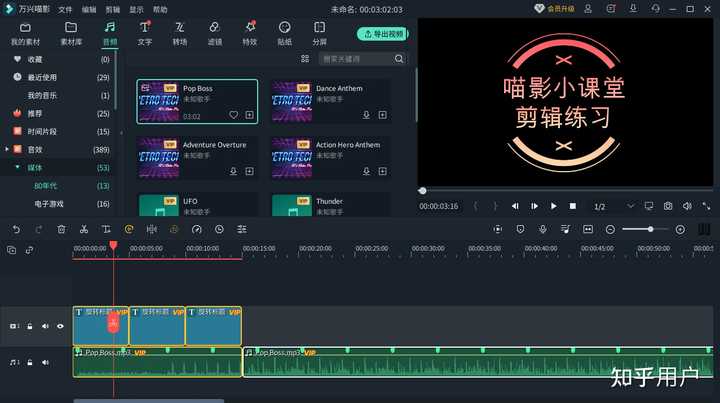Mute the video track speaker icon
The image size is (720, 403).
pos(45,326)
